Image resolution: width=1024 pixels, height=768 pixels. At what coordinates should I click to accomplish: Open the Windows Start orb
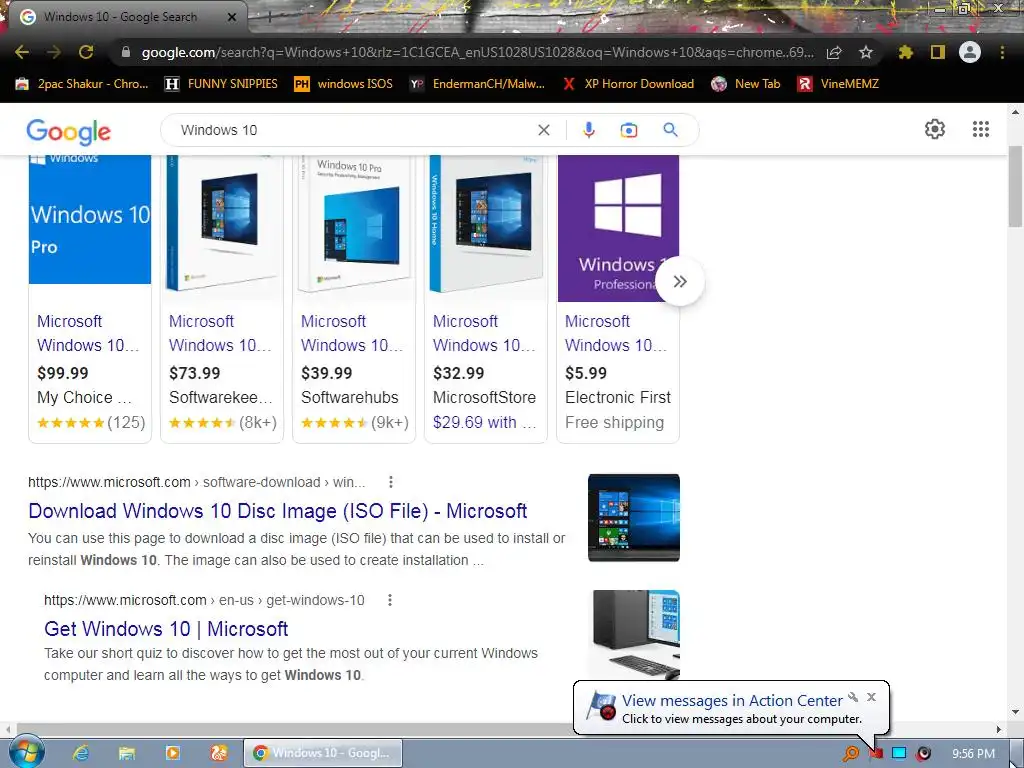click(25, 752)
